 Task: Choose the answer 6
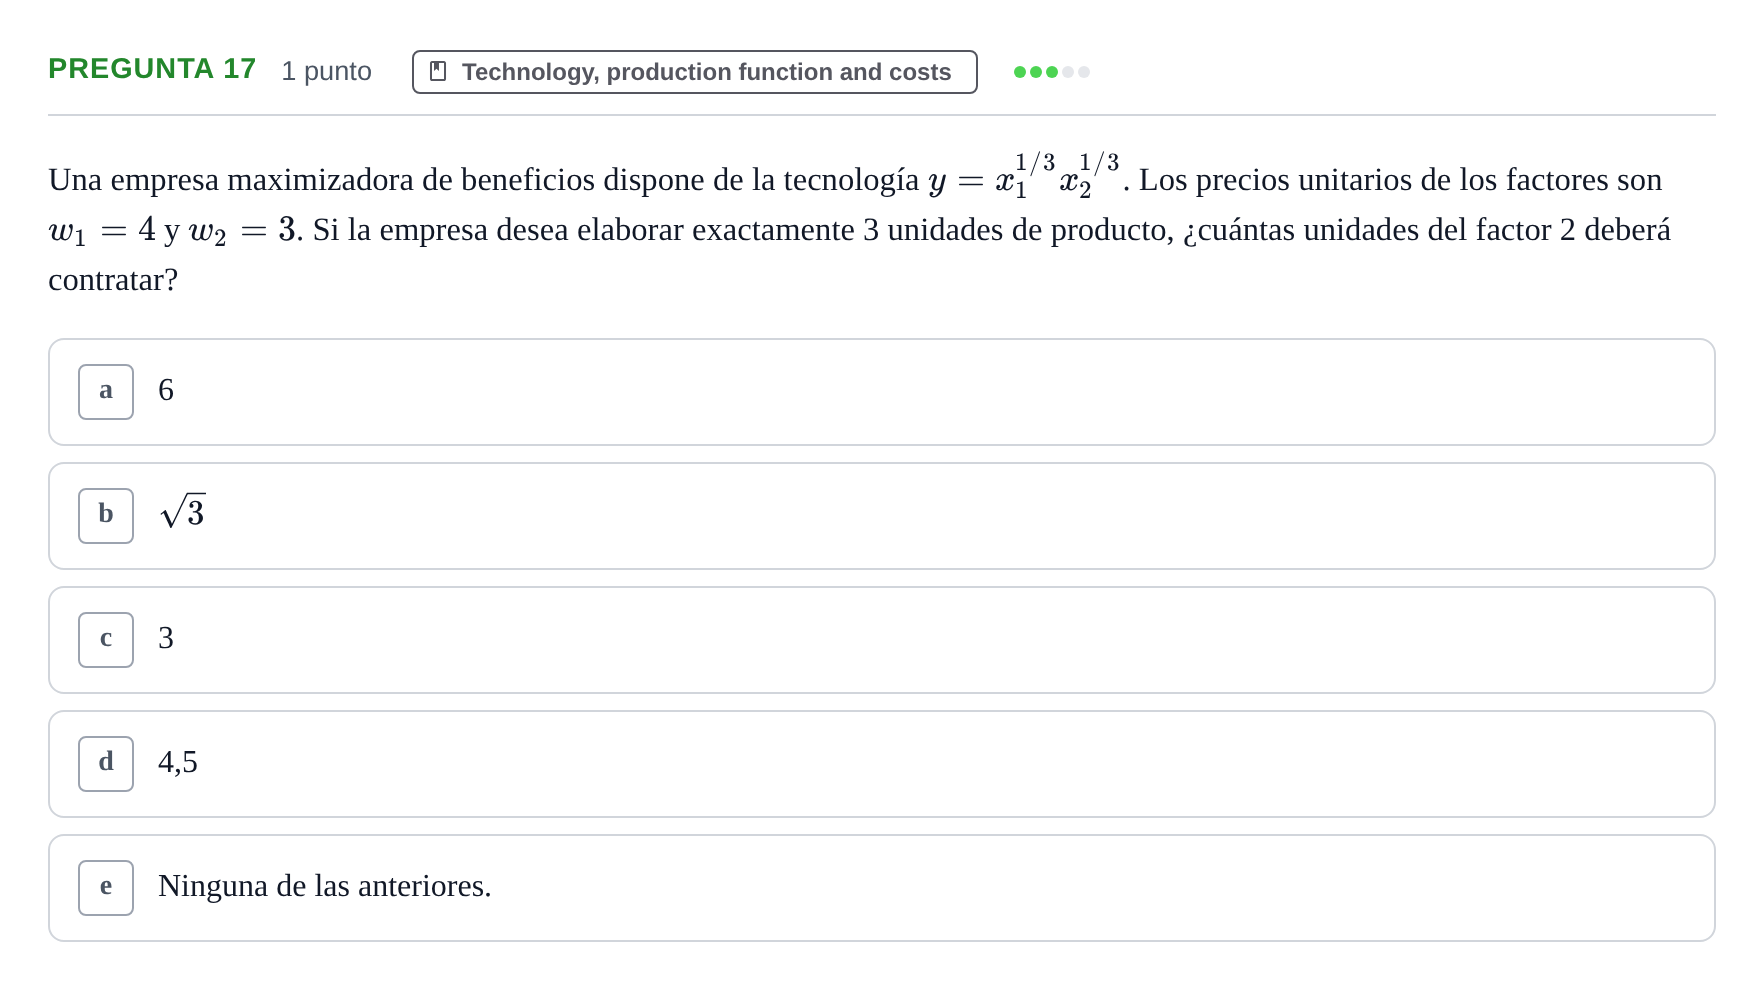[882, 392]
